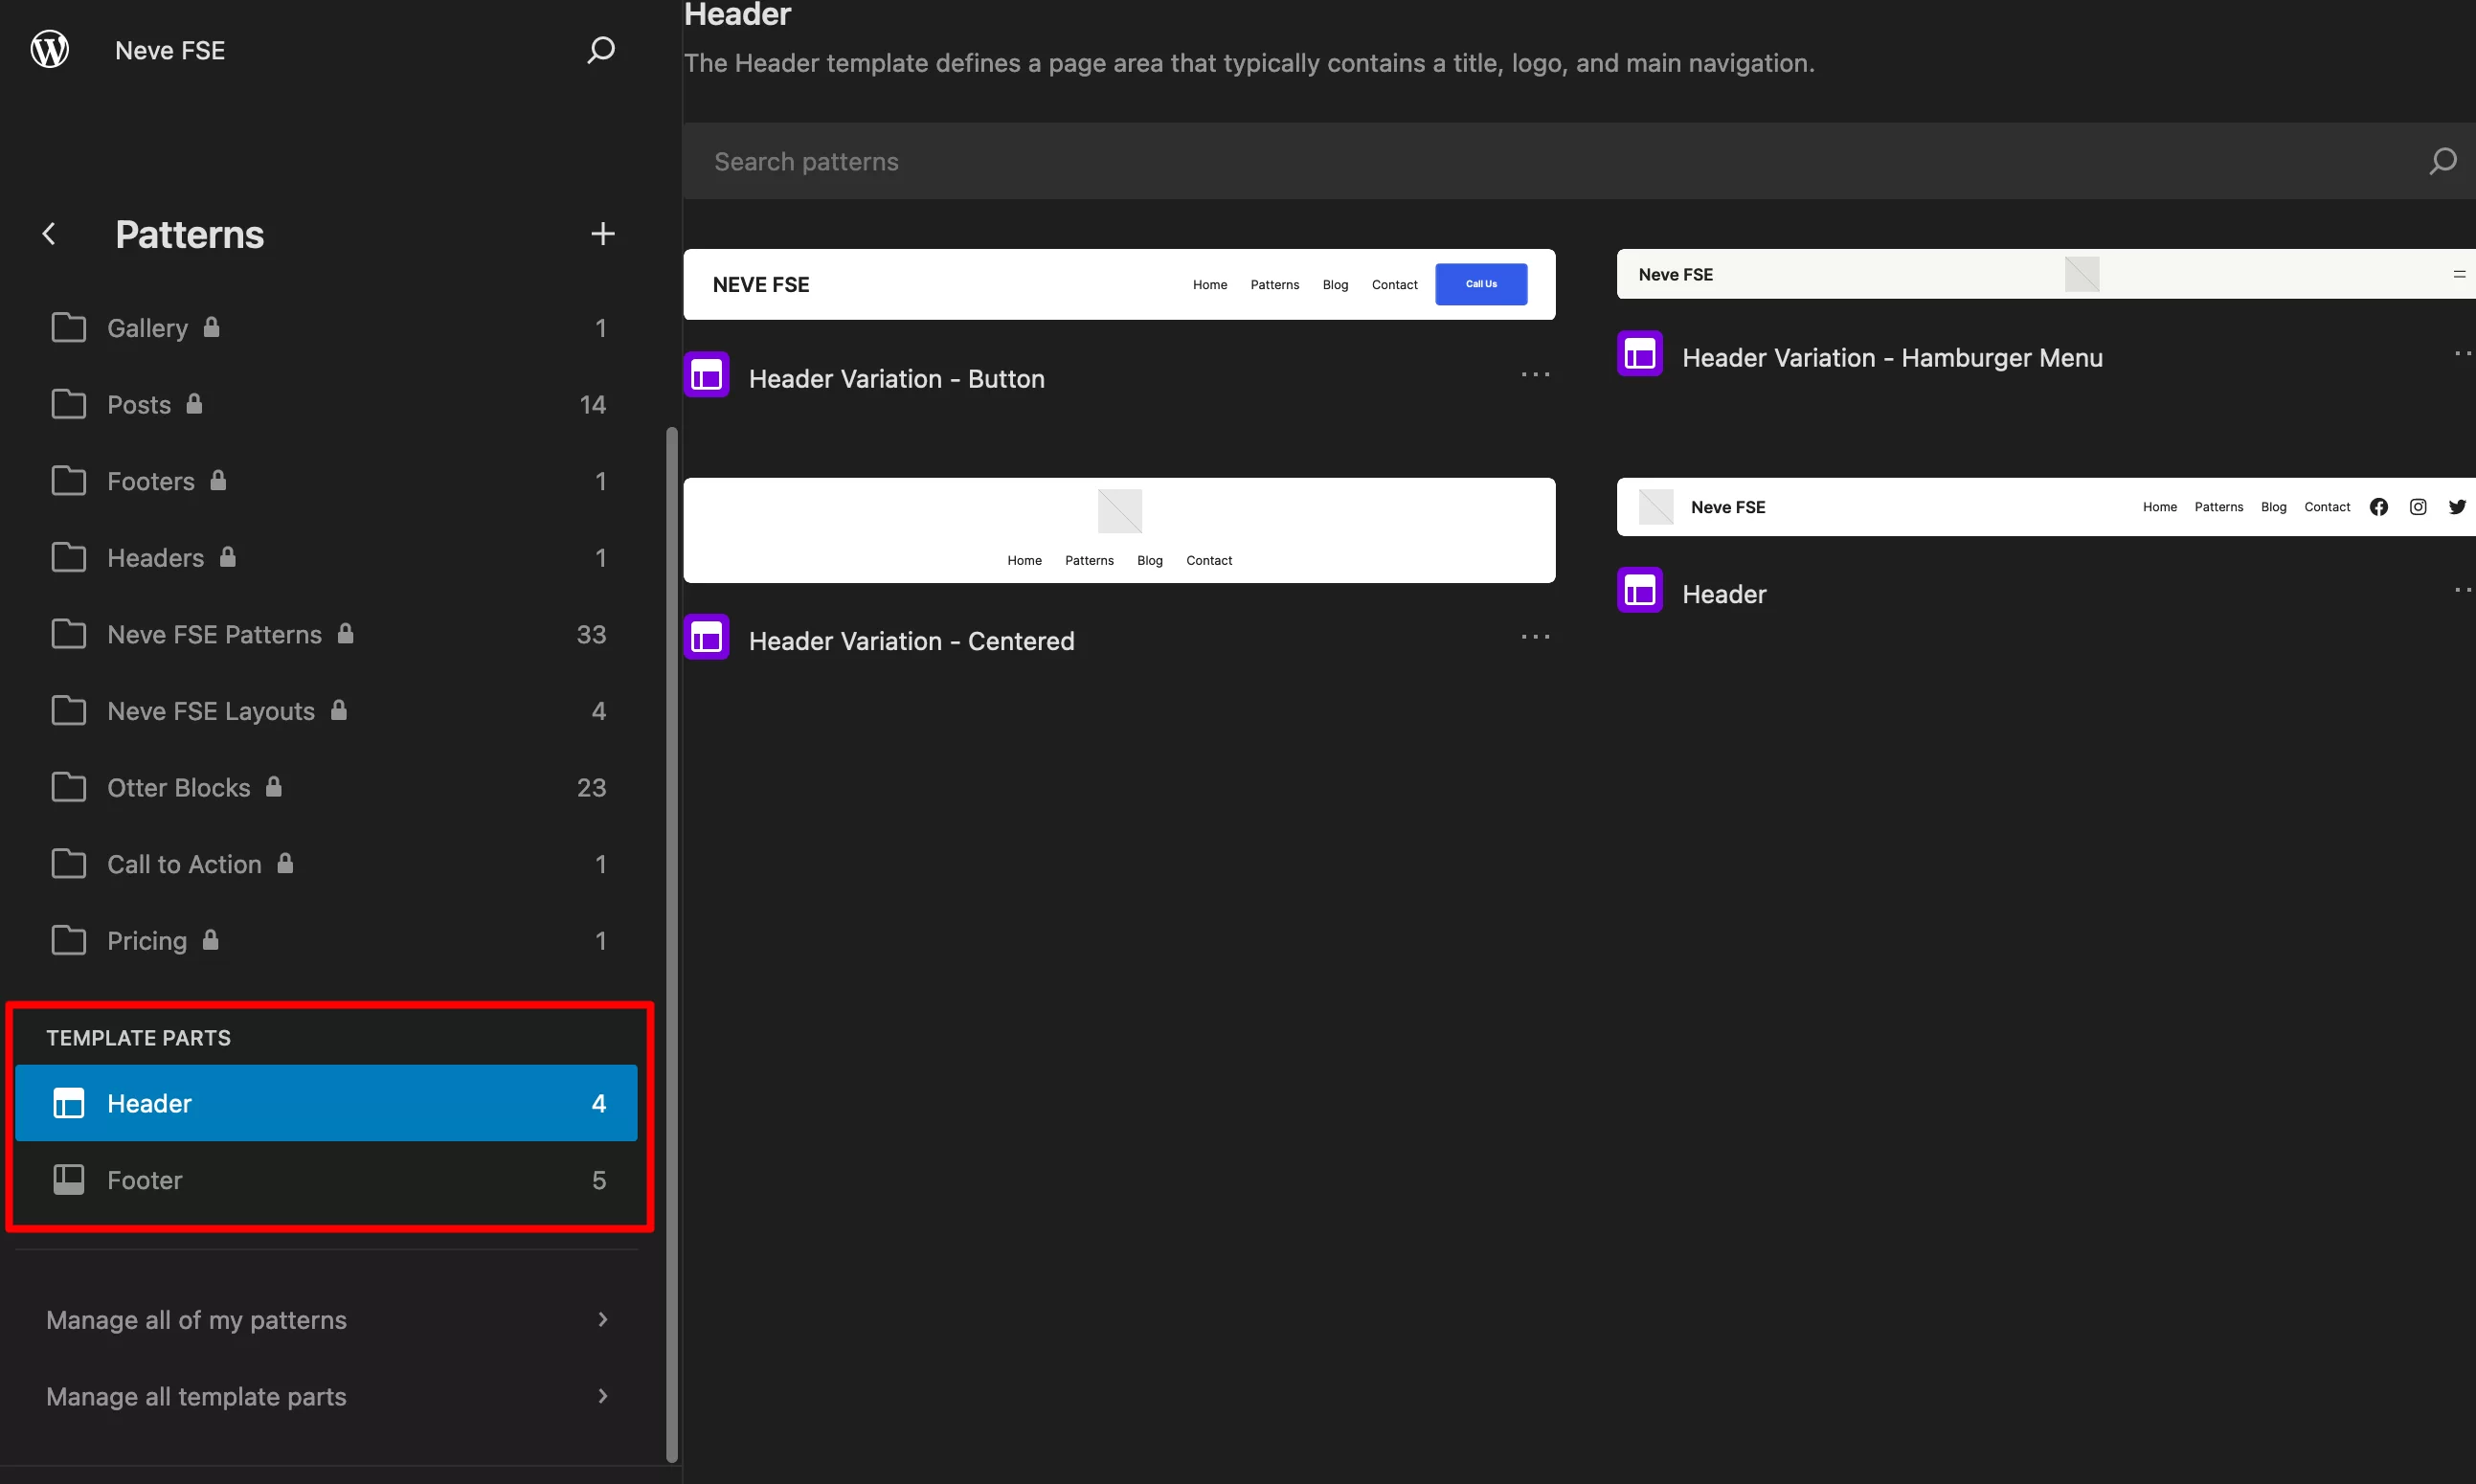The height and width of the screenshot is (1484, 2476).
Task: Open the NEVE FSE button header preview thumbnail
Action: [x=1119, y=284]
